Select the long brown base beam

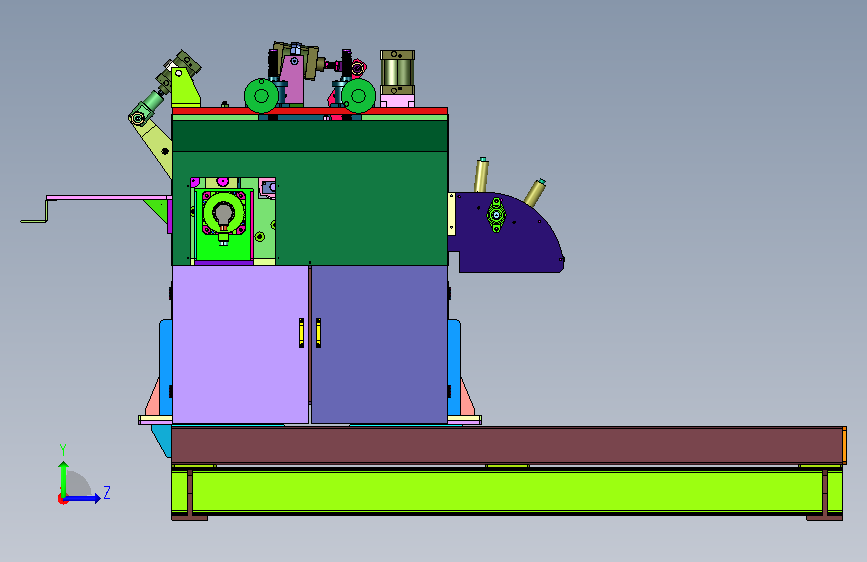point(508,445)
